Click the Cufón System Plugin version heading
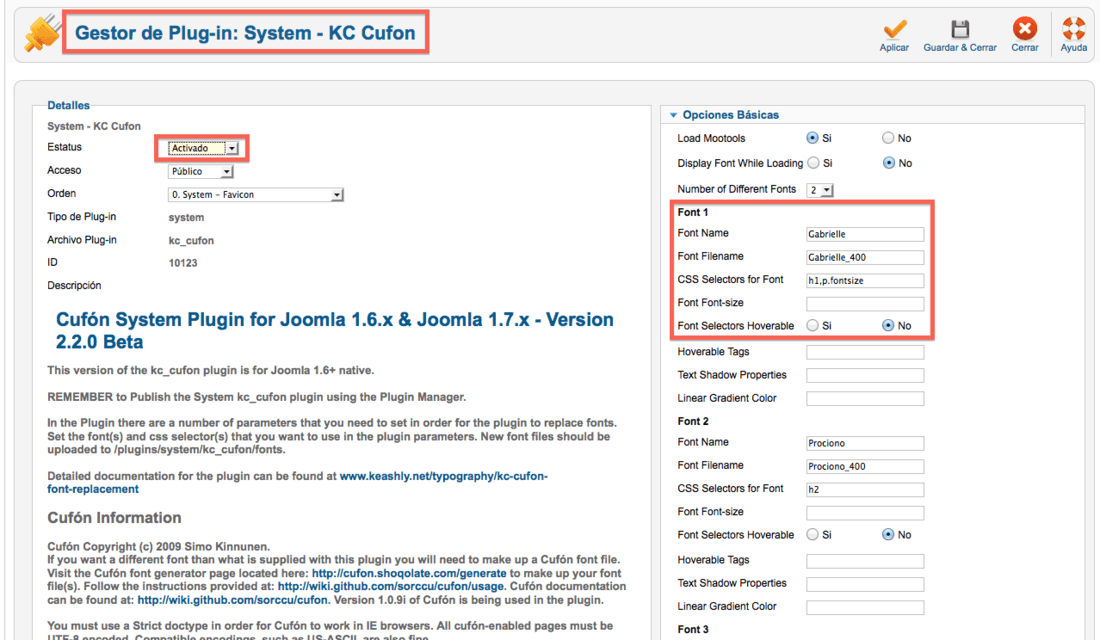Viewport: 1100px width, 640px height. [335, 331]
